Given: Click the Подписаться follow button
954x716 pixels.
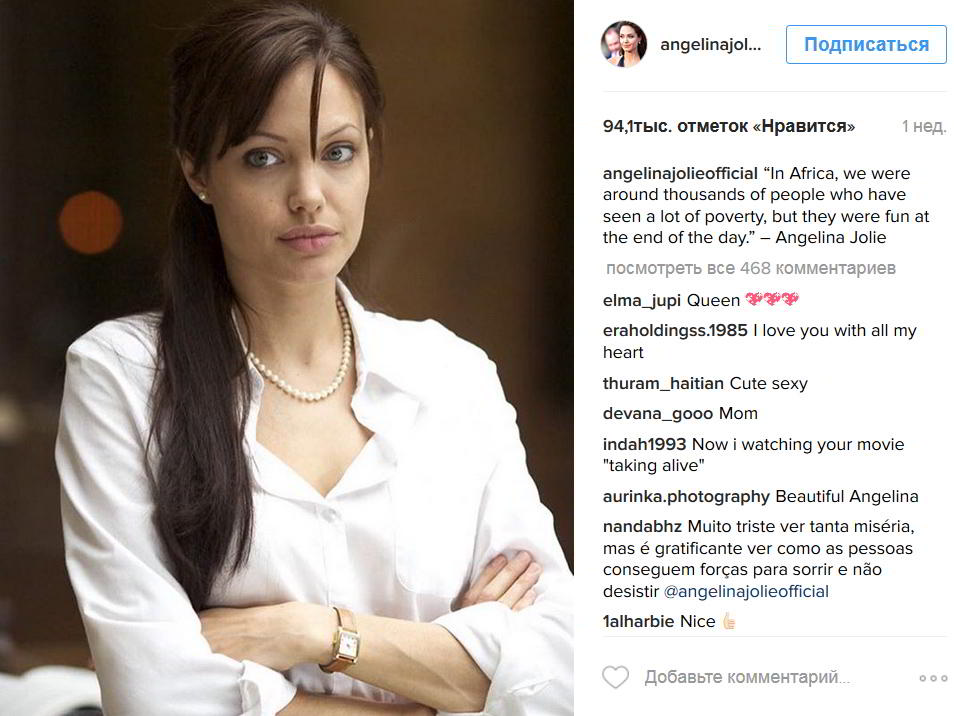Looking at the screenshot, I should pyautogui.click(x=866, y=44).
